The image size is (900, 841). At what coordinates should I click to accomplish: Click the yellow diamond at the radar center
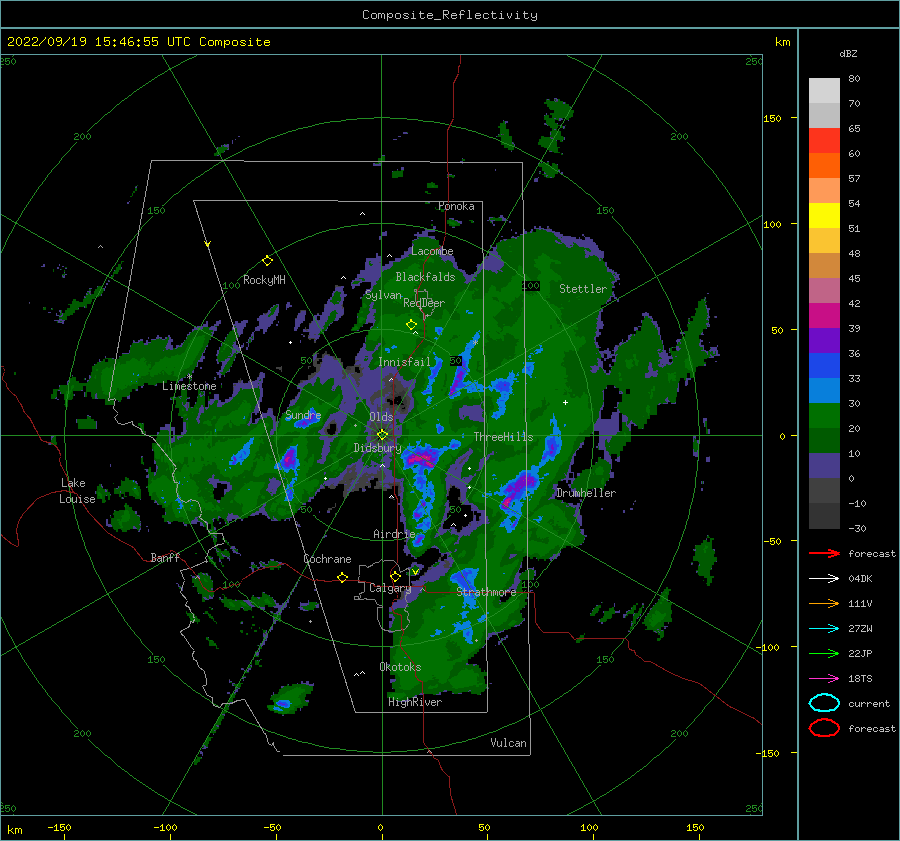382,435
